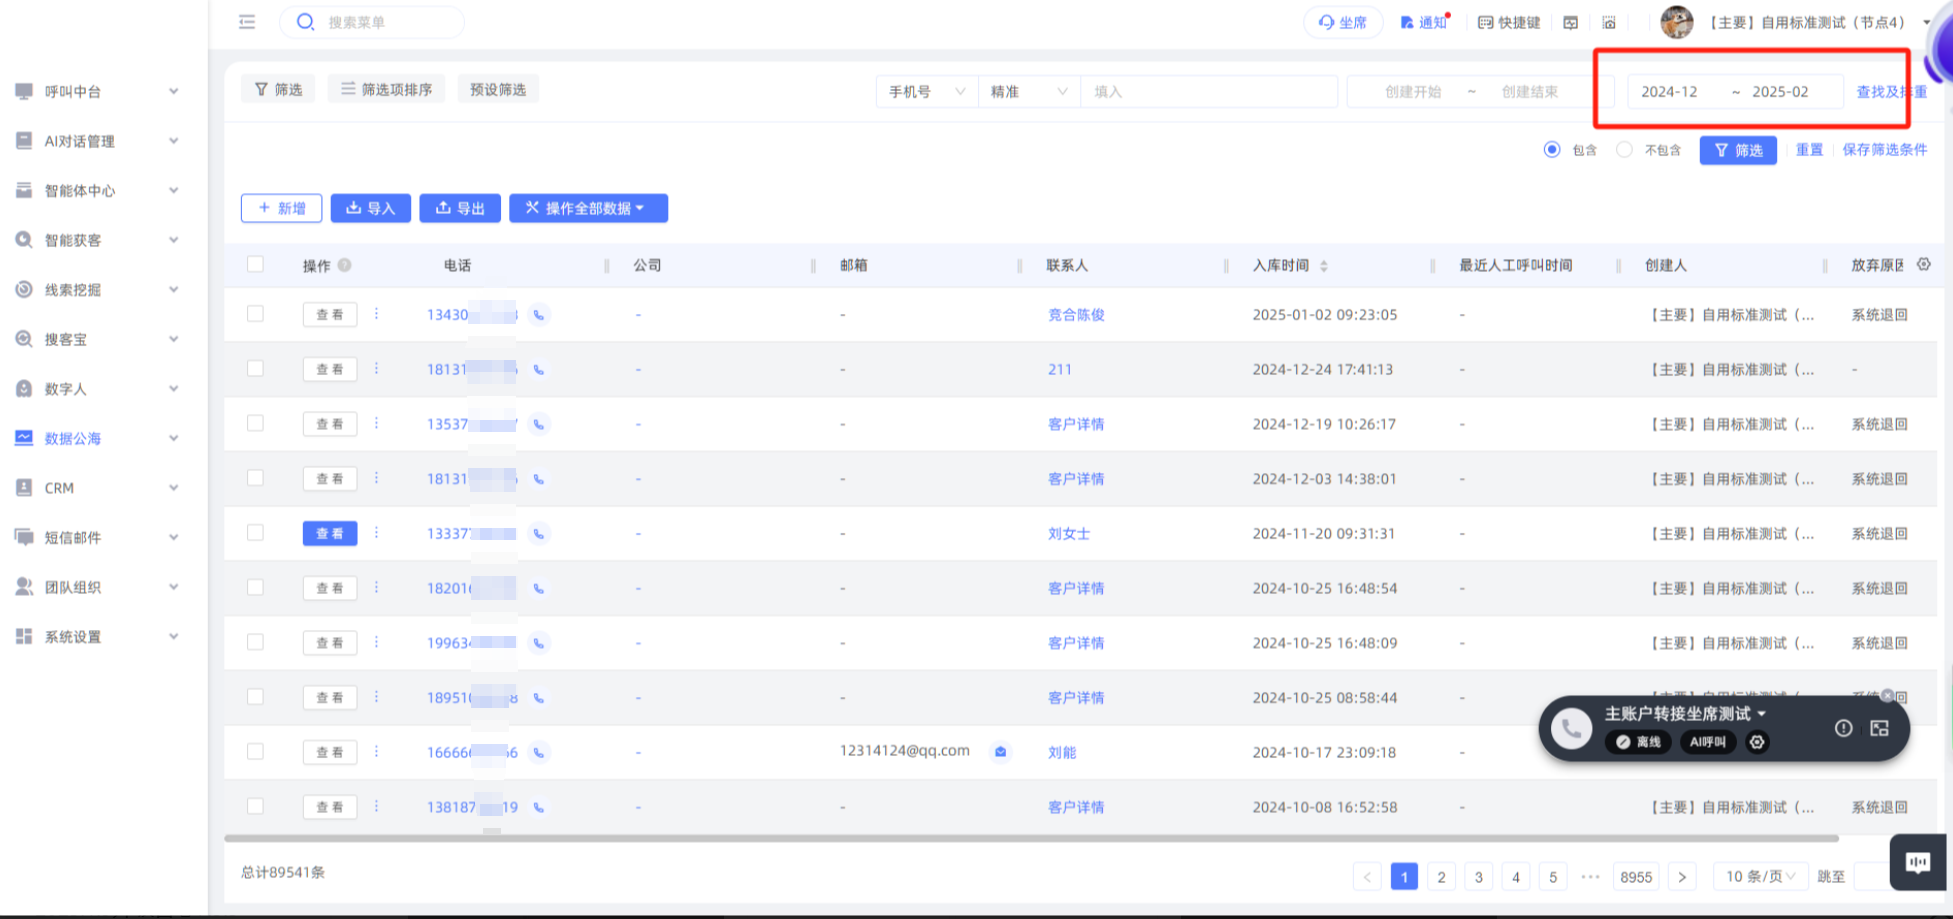Click the horizontal scrollbar under the table
Image resolution: width=1953 pixels, height=919 pixels.
pos(1030,838)
